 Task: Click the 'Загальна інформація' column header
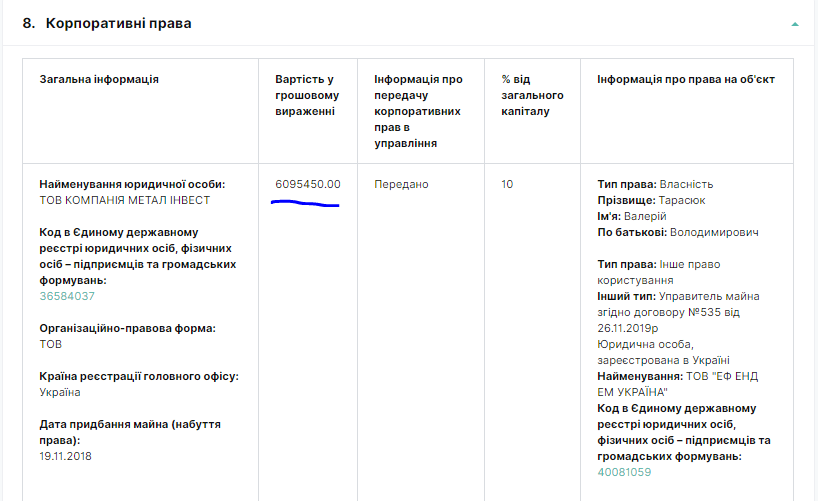pyautogui.click(x=99, y=79)
